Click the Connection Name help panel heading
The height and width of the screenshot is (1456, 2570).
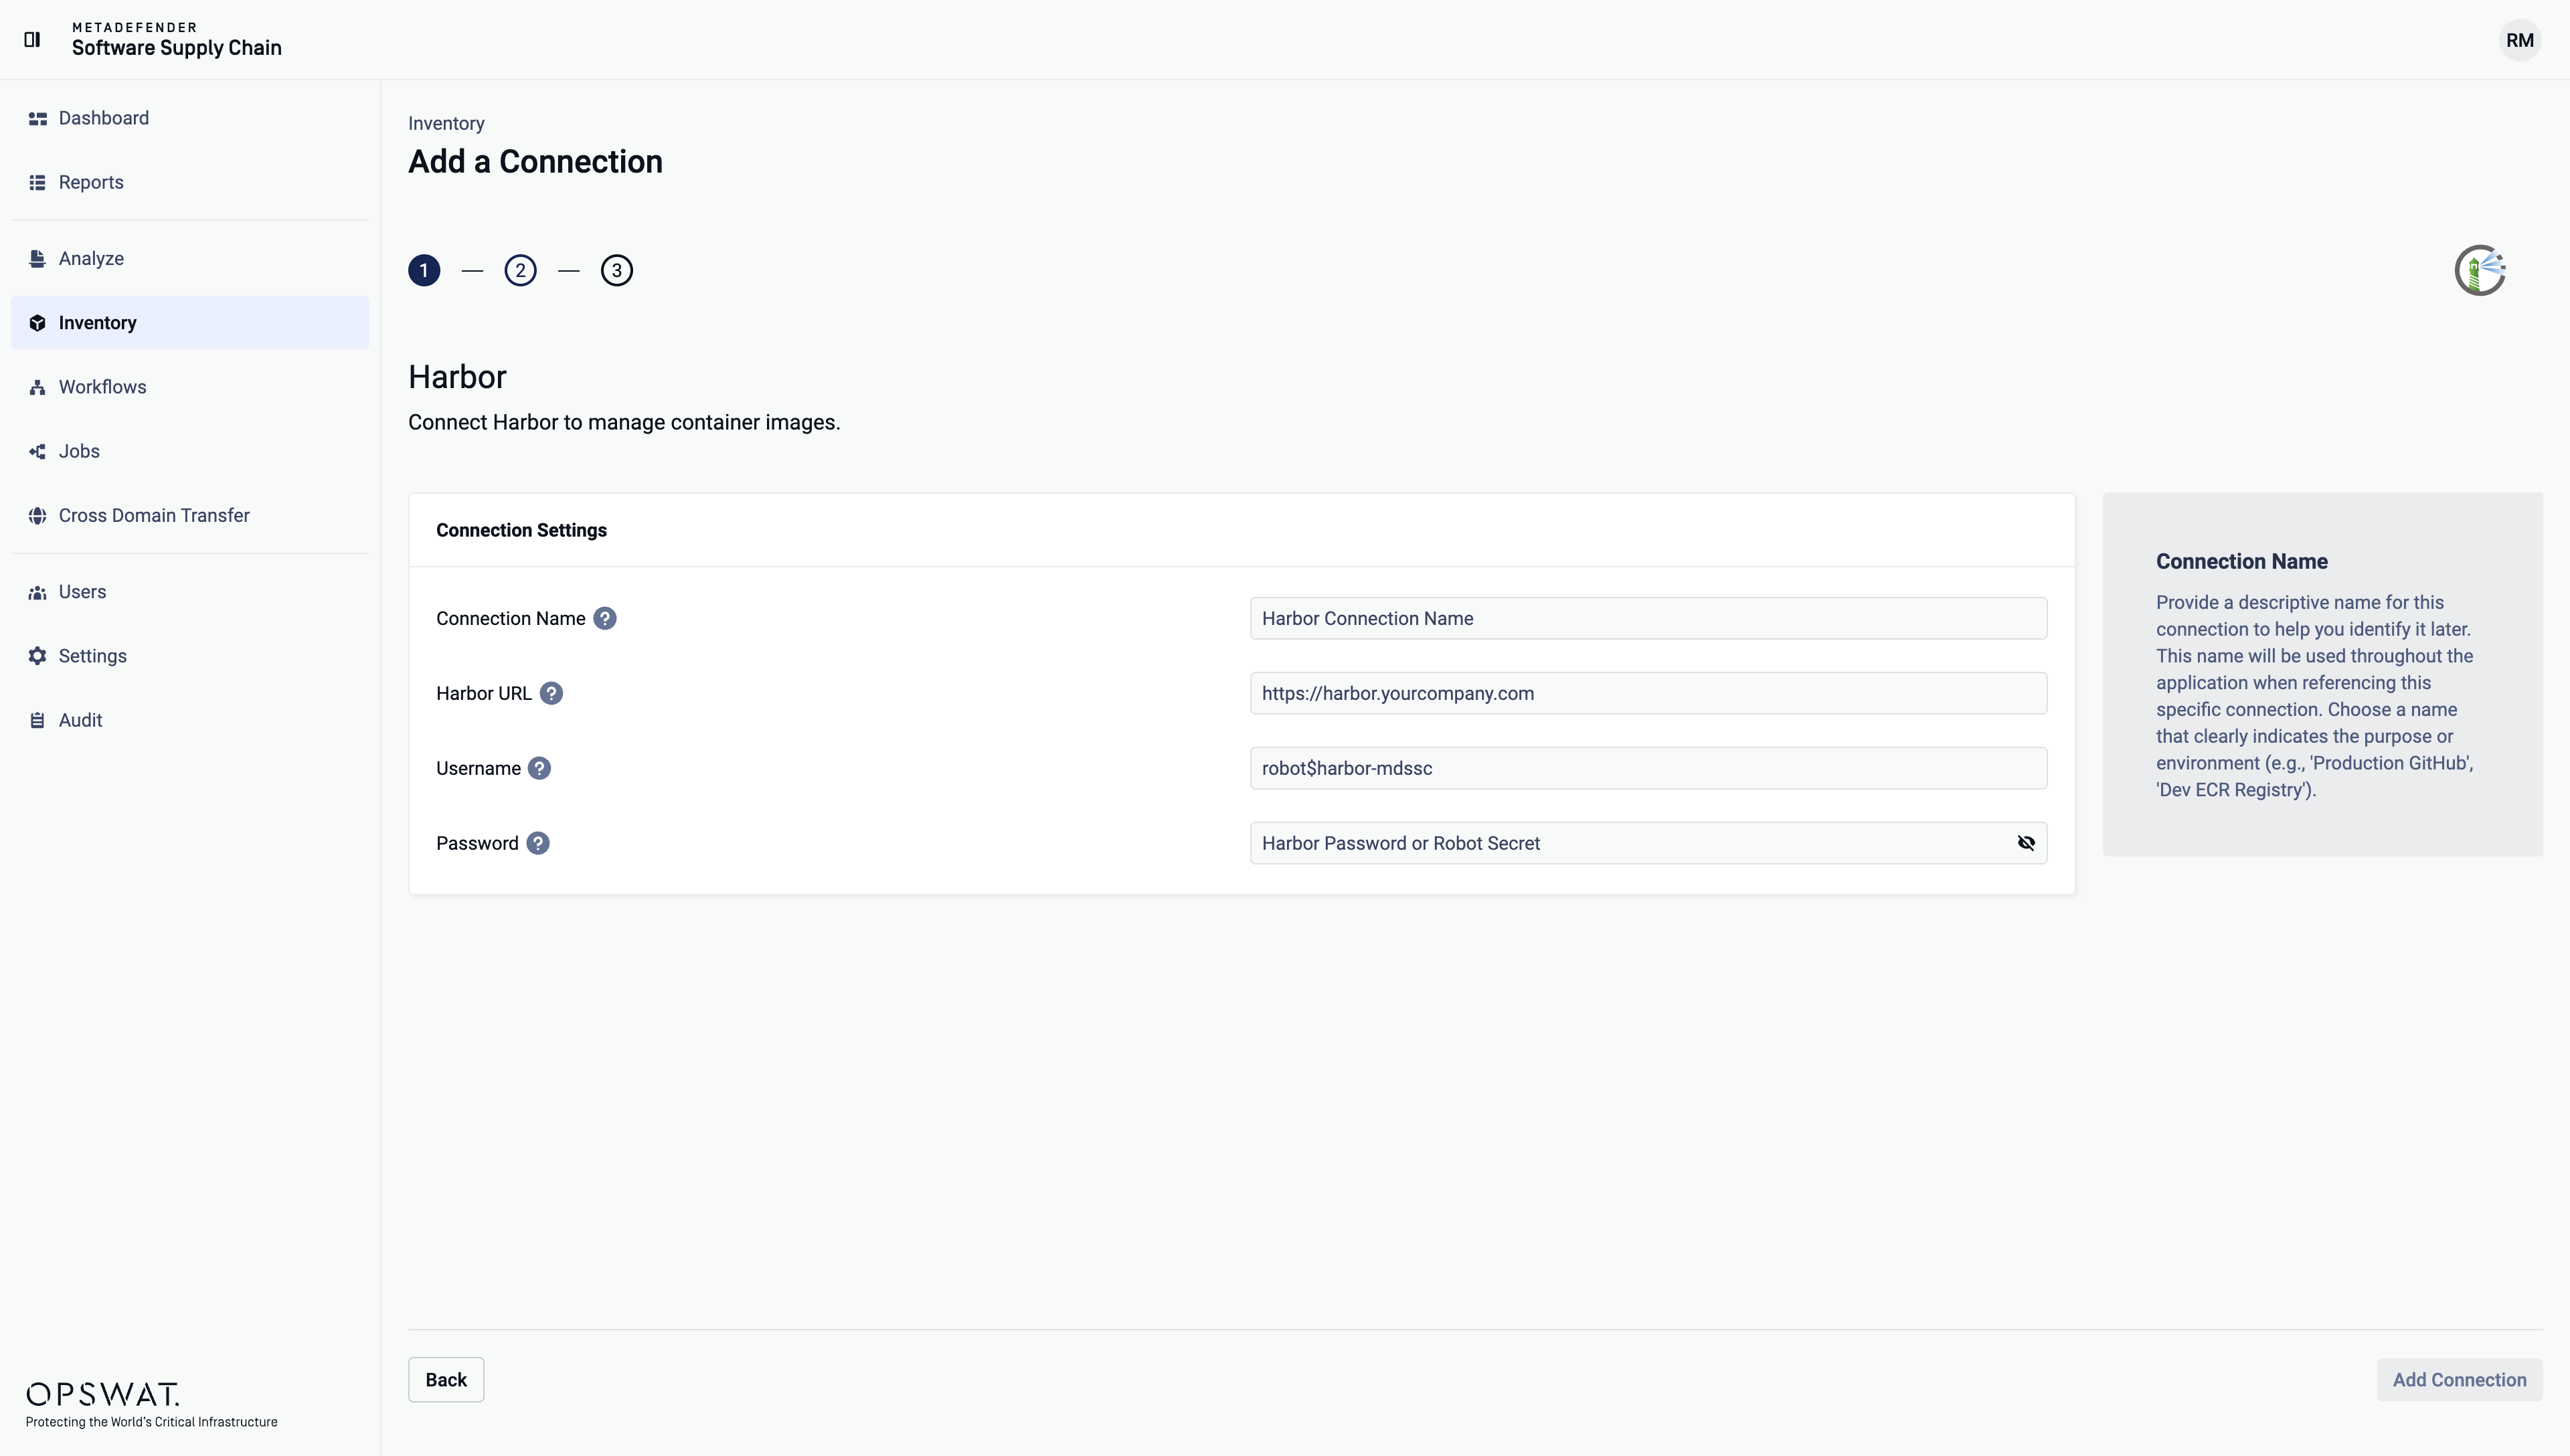2241,561
